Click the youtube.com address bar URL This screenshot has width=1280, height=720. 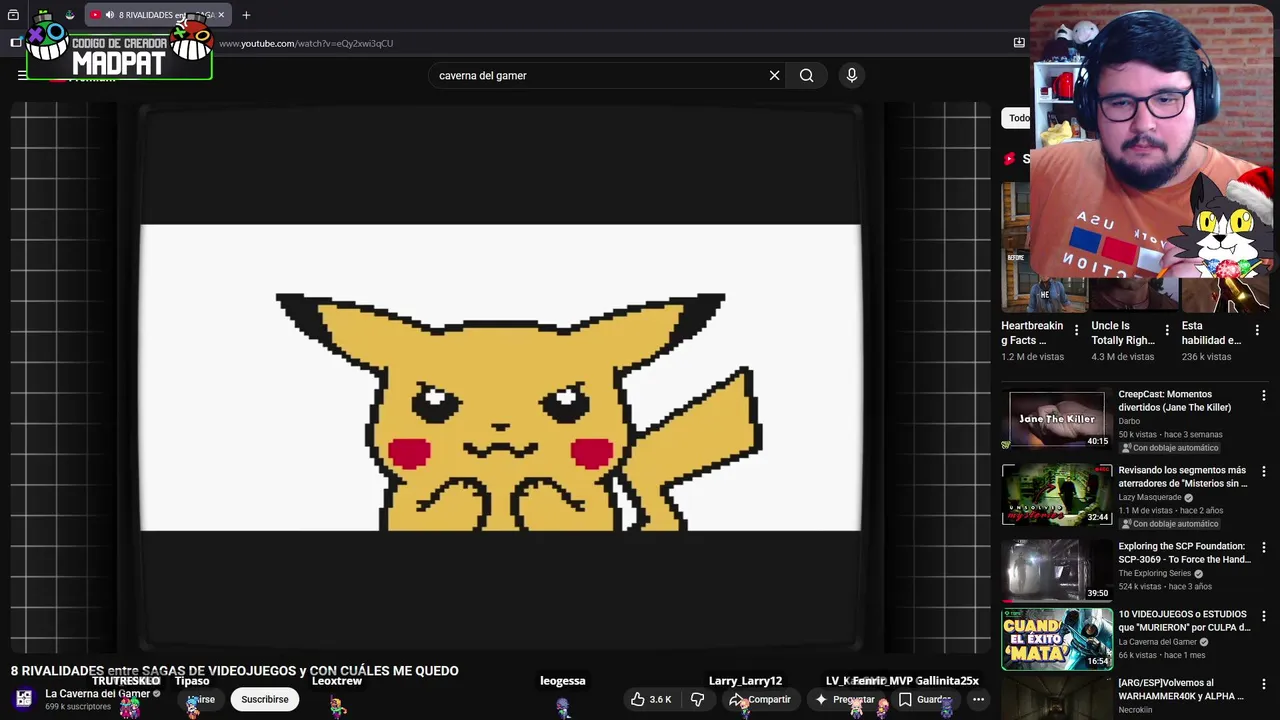(306, 43)
